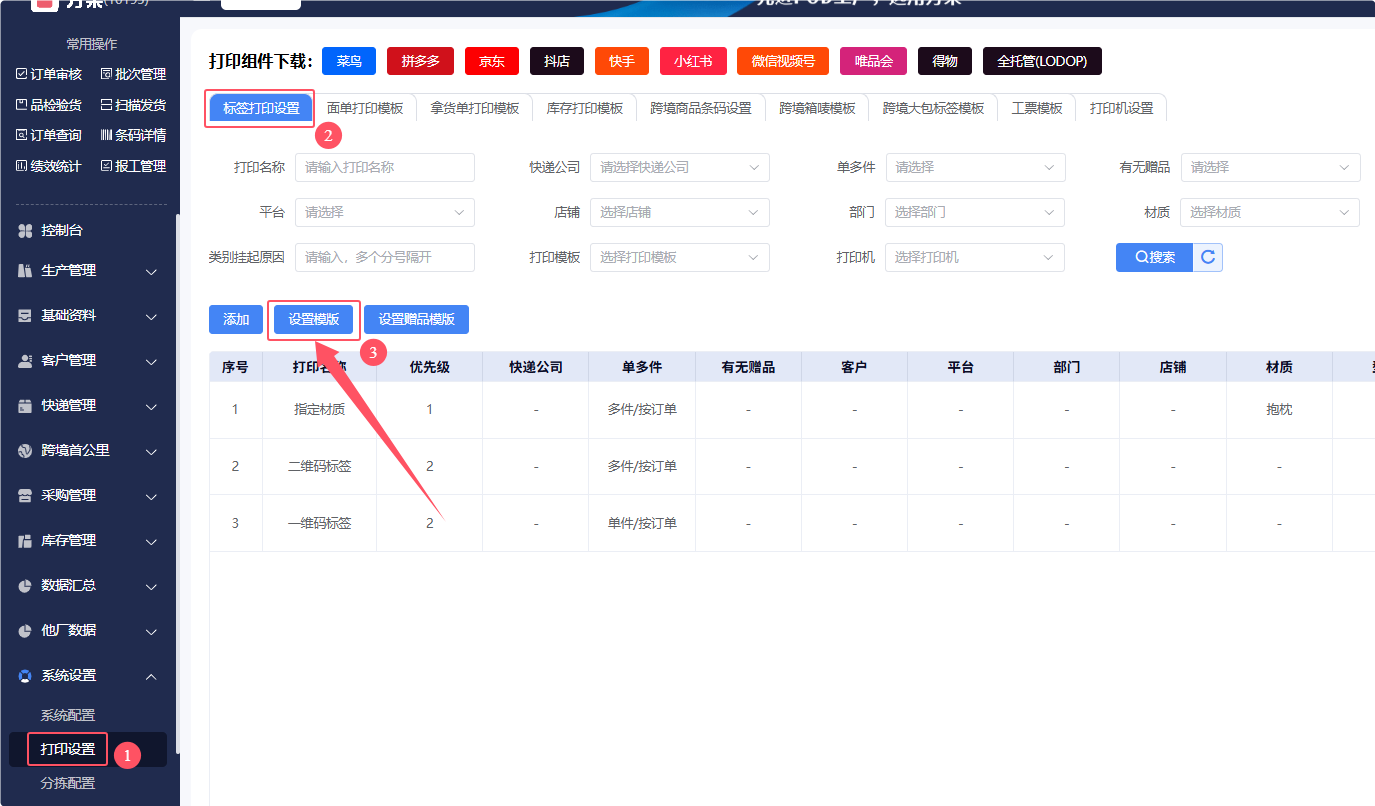Expand the 客户管理 menu chevron

coord(152,362)
